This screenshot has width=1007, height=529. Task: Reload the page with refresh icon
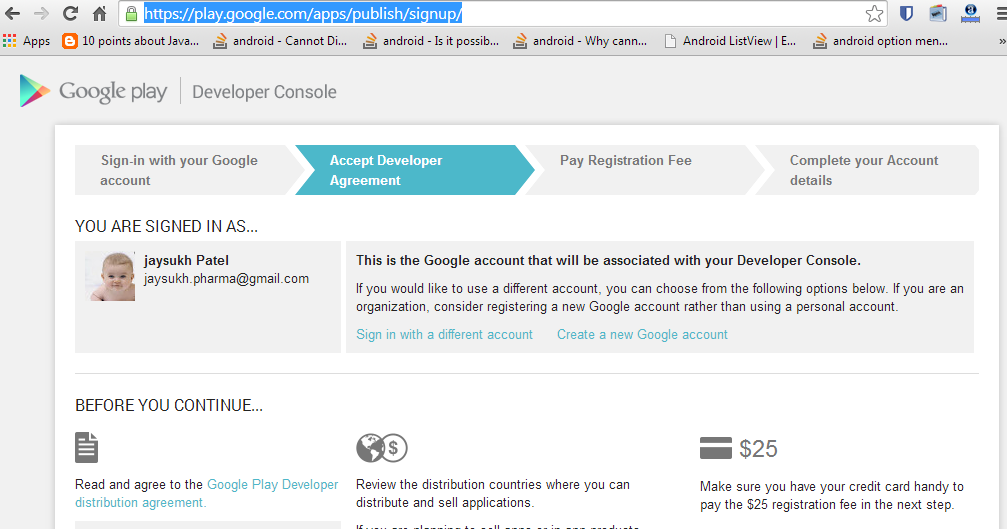[x=70, y=13]
